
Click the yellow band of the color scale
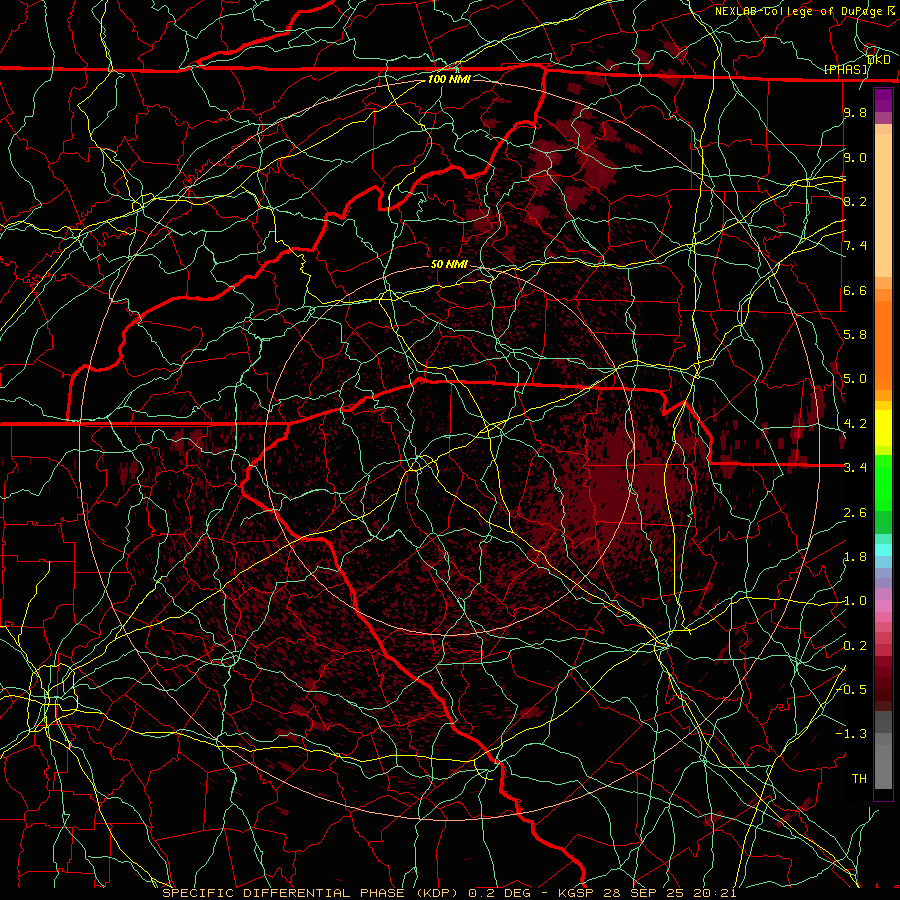[x=883, y=428]
